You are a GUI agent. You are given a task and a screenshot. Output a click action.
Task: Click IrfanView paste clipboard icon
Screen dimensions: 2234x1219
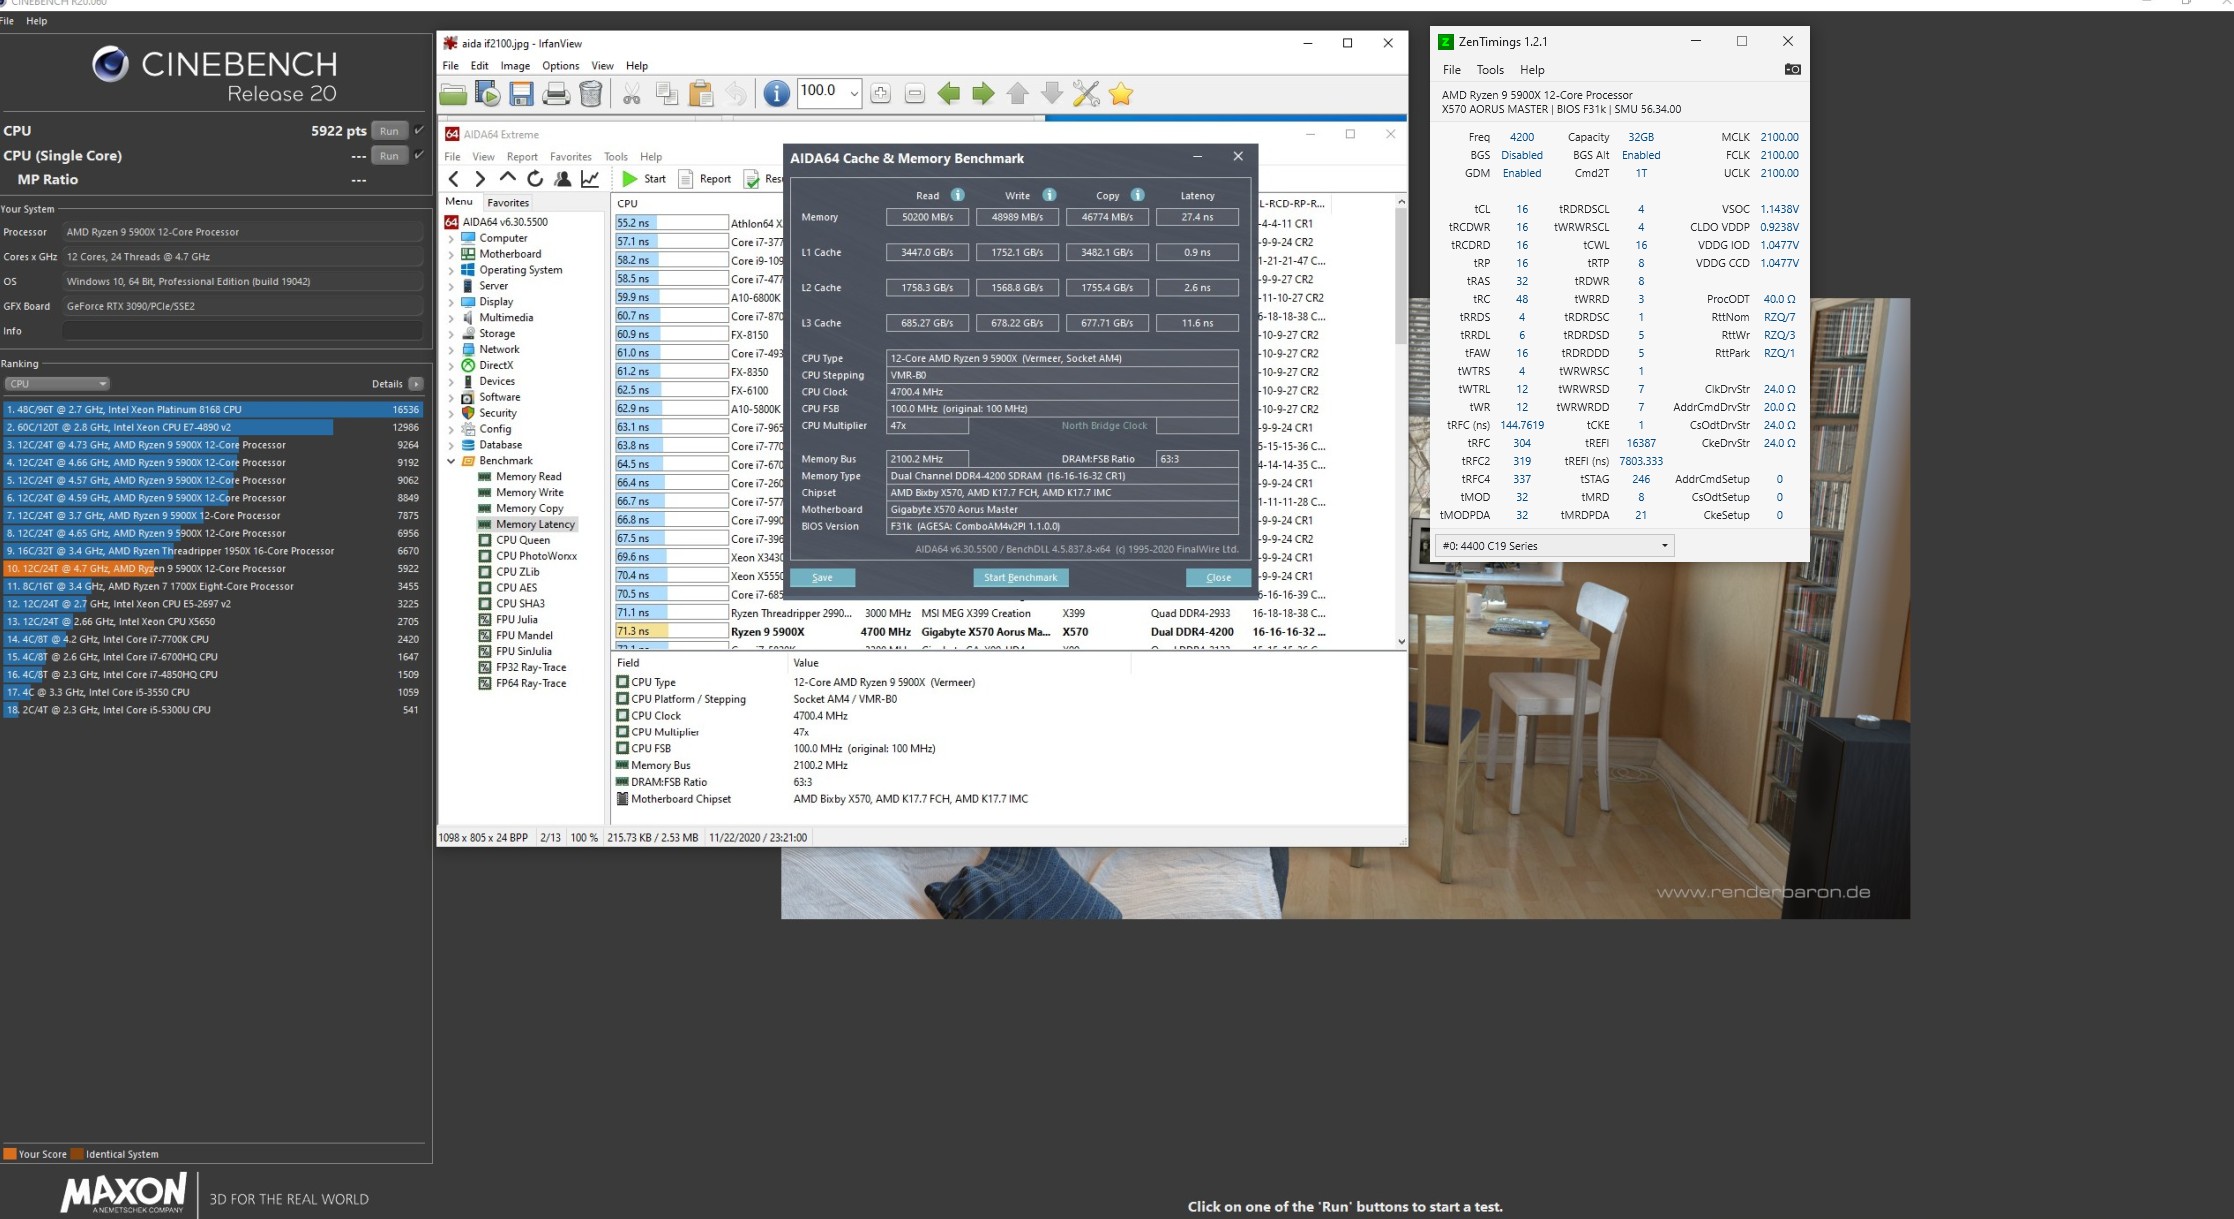tap(701, 94)
